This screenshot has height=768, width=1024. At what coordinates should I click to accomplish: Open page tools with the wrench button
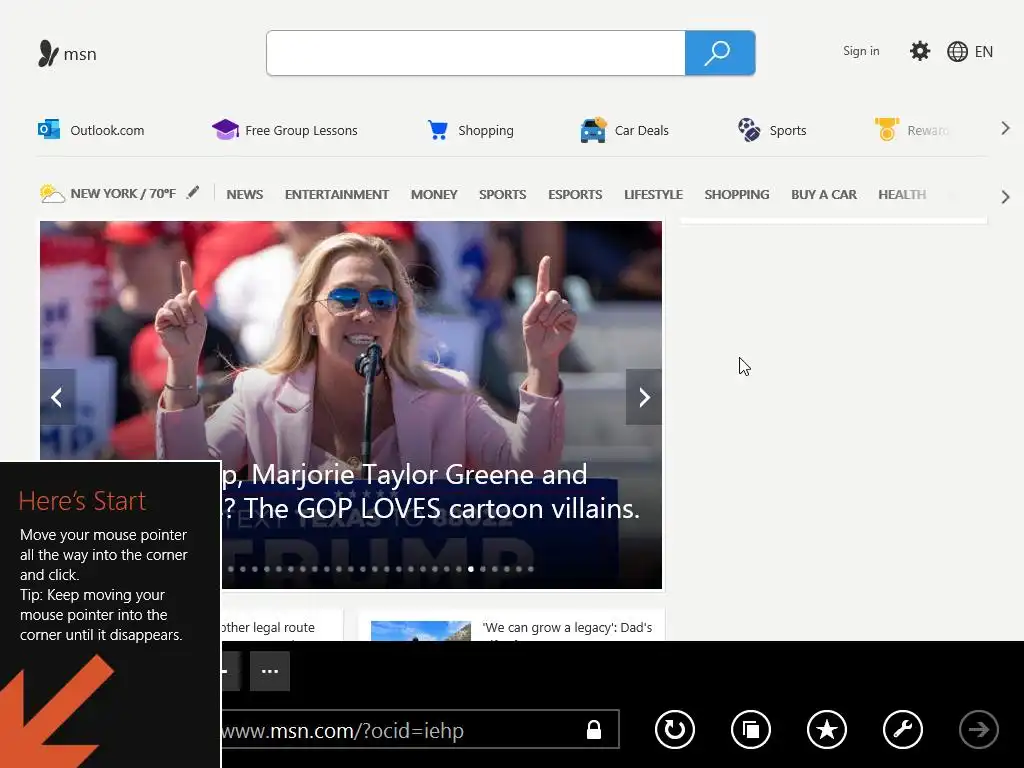click(x=903, y=729)
